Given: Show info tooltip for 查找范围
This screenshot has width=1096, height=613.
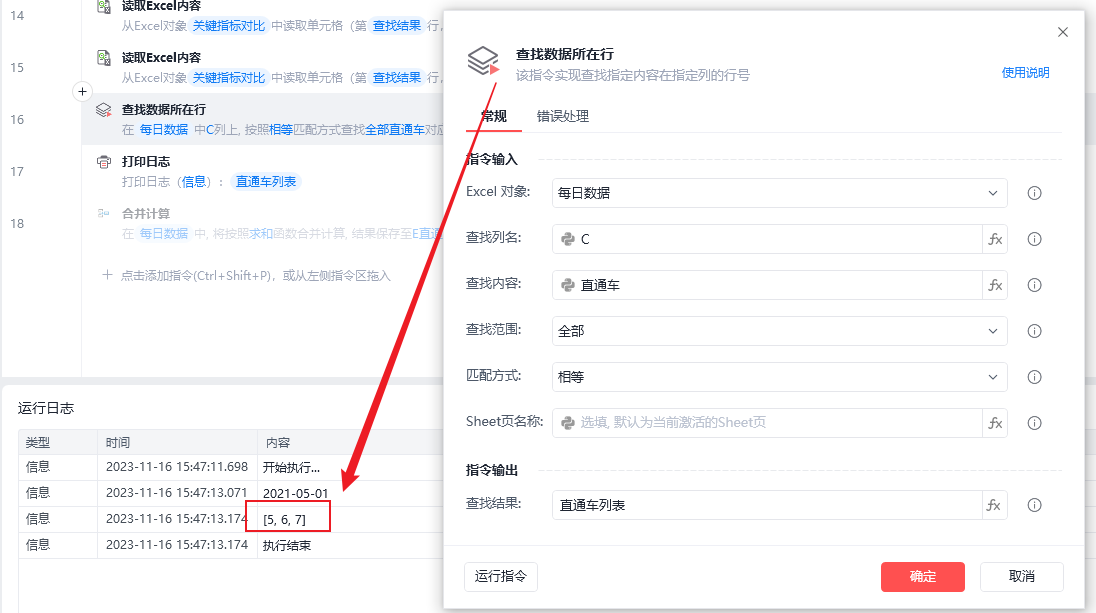Looking at the screenshot, I should tap(1035, 331).
